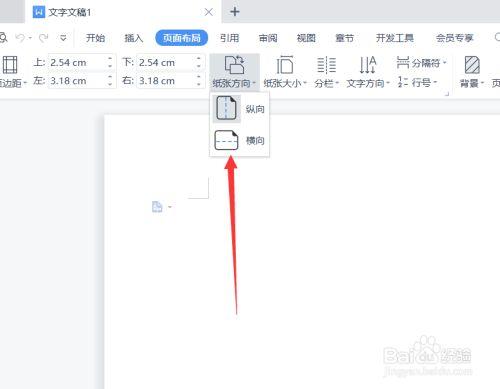The height and width of the screenshot is (389, 500).
Task: Open the 分隔符 breaks dropdown
Action: (421, 62)
